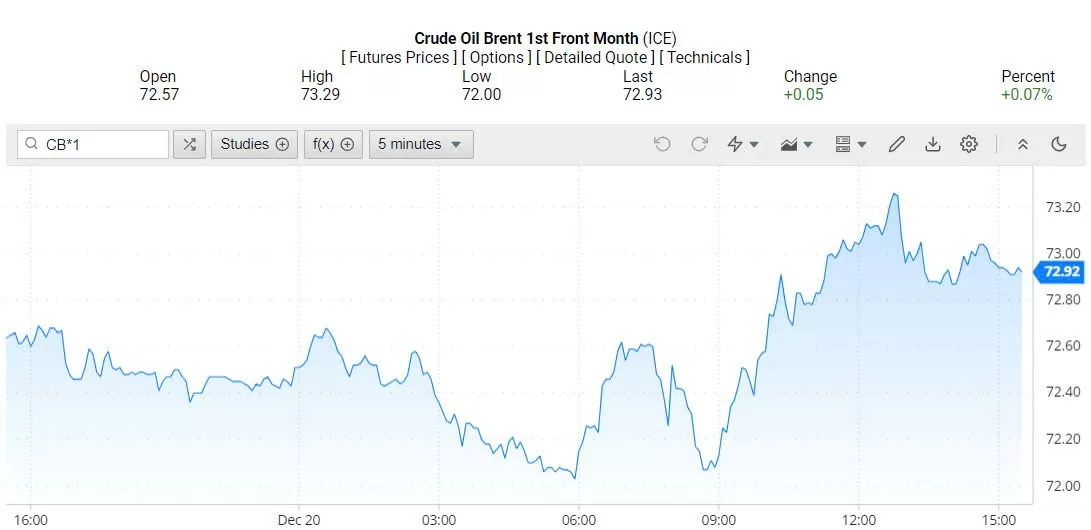Screen dimensions: 1091x530
Task: Open the Studies menu
Action: pos(254,144)
